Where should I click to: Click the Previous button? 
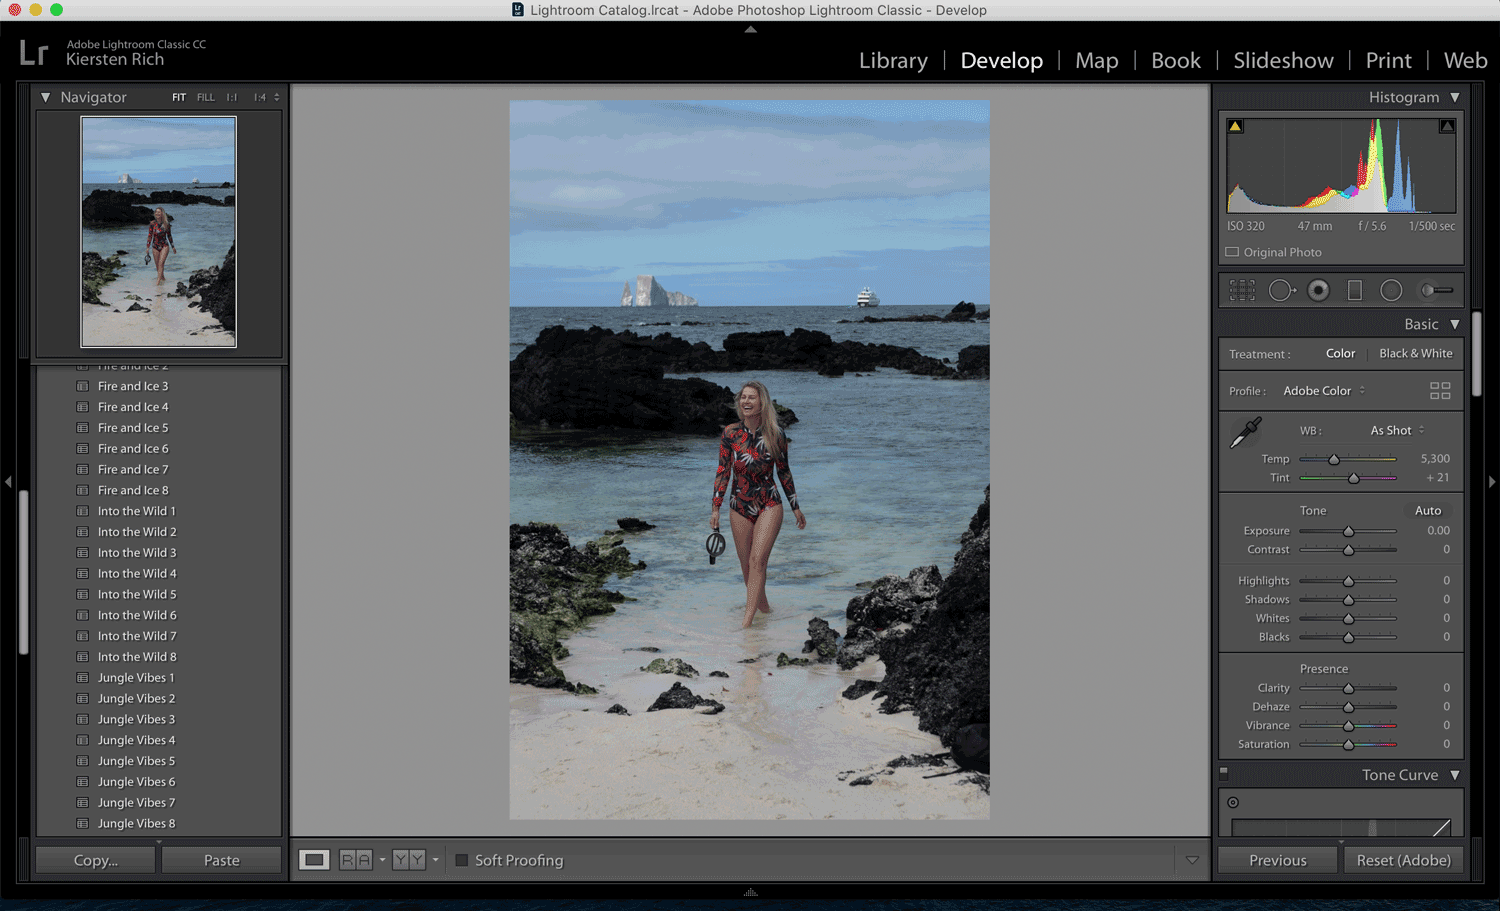(1277, 860)
